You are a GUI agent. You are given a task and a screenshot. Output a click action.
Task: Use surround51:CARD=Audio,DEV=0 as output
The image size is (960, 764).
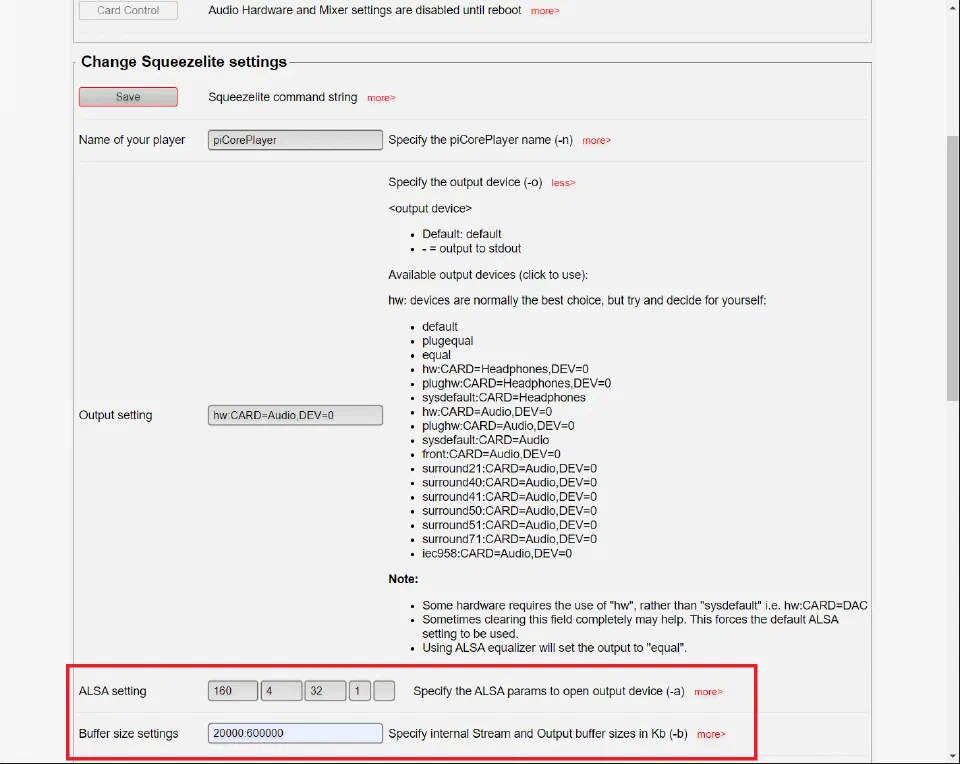[x=509, y=525]
